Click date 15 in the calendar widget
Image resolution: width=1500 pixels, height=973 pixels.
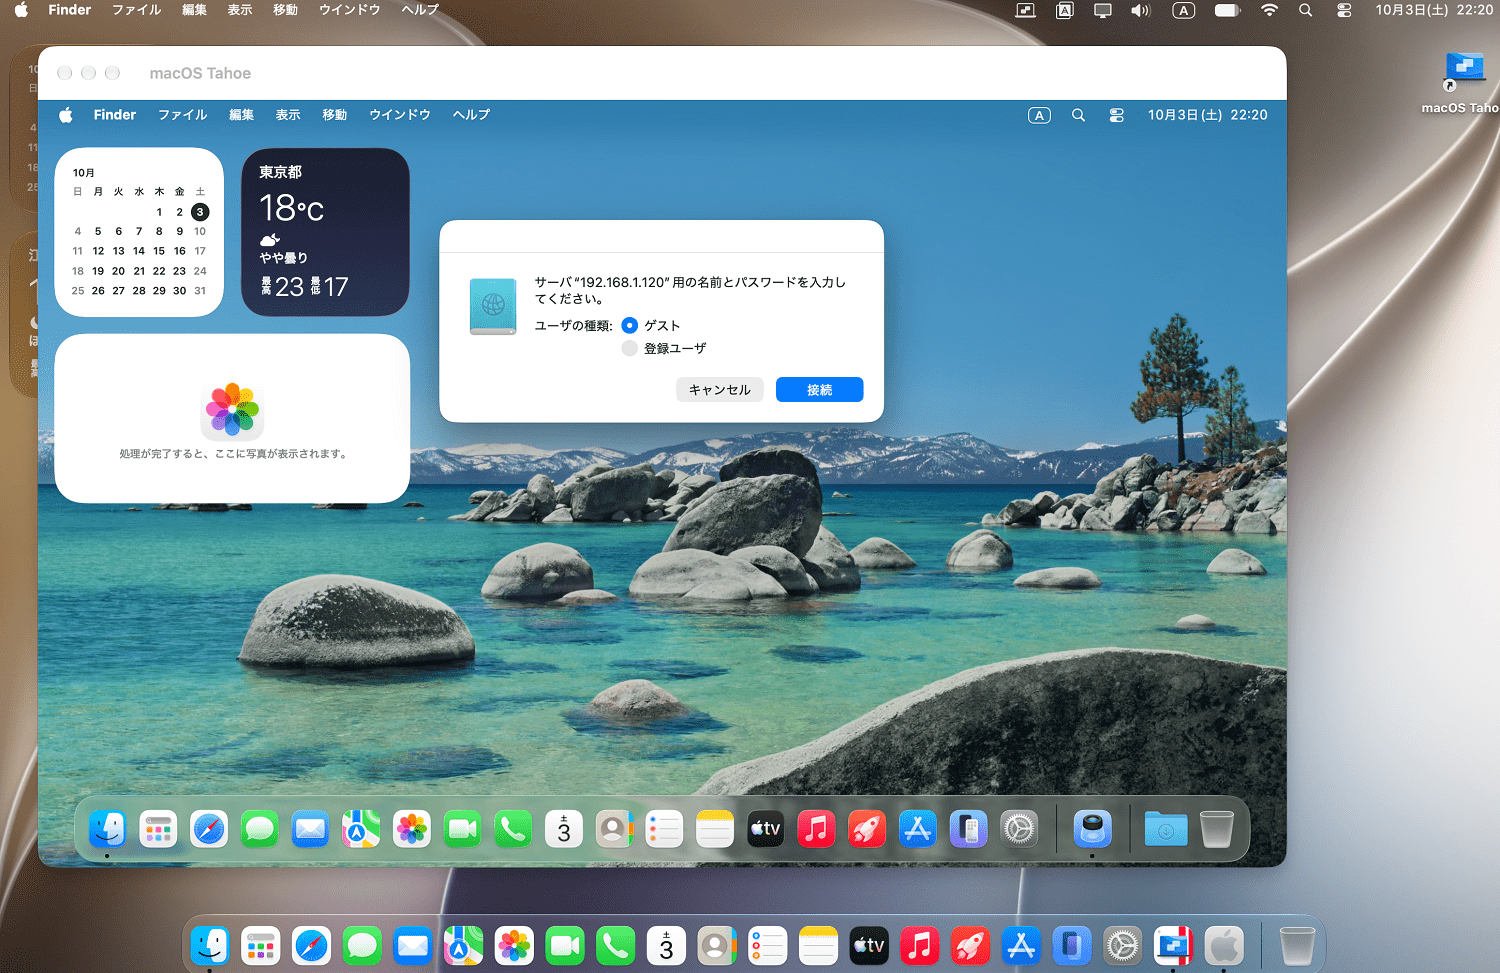pos(159,251)
